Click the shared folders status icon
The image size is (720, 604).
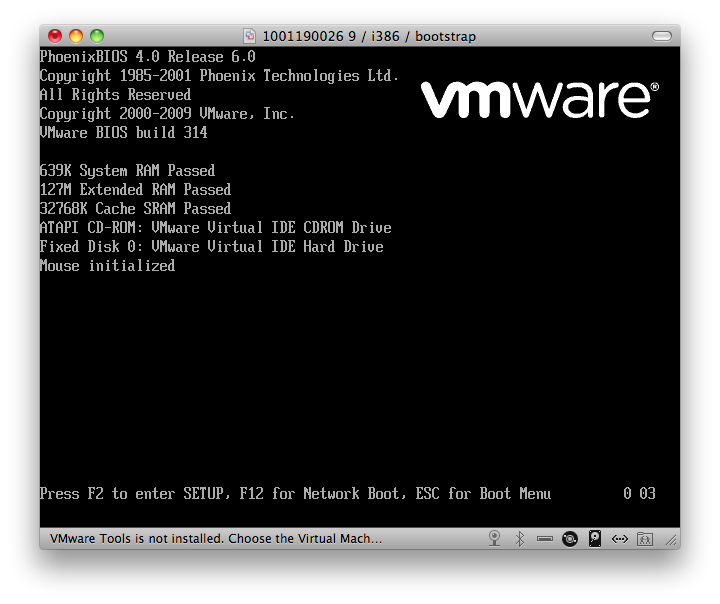645,539
